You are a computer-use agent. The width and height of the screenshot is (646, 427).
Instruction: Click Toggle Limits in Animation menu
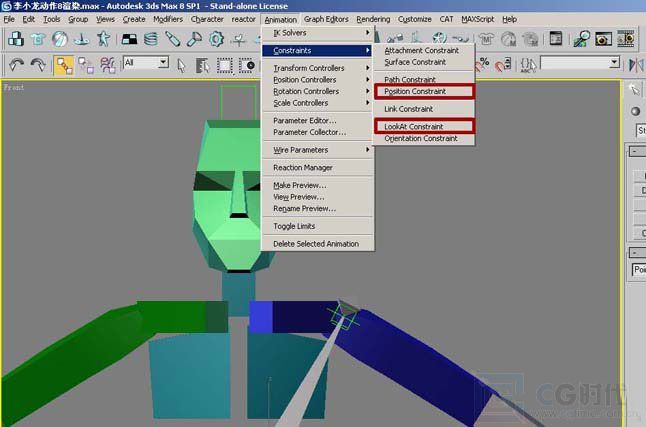(x=294, y=226)
